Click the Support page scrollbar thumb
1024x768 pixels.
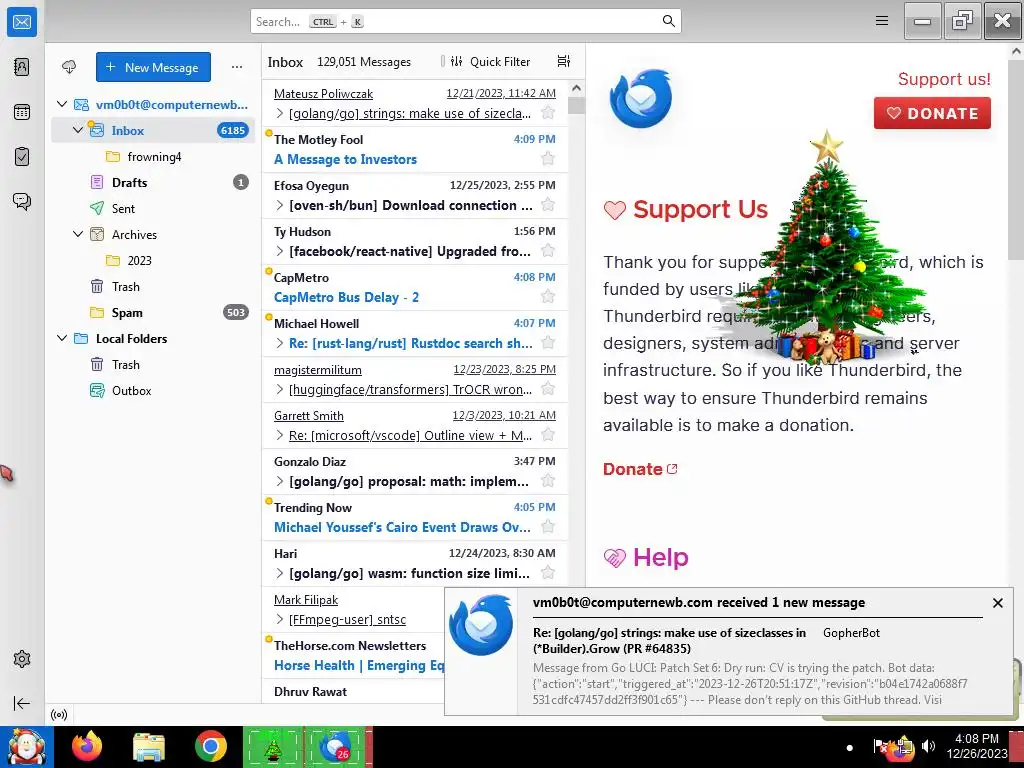tap(1017, 159)
